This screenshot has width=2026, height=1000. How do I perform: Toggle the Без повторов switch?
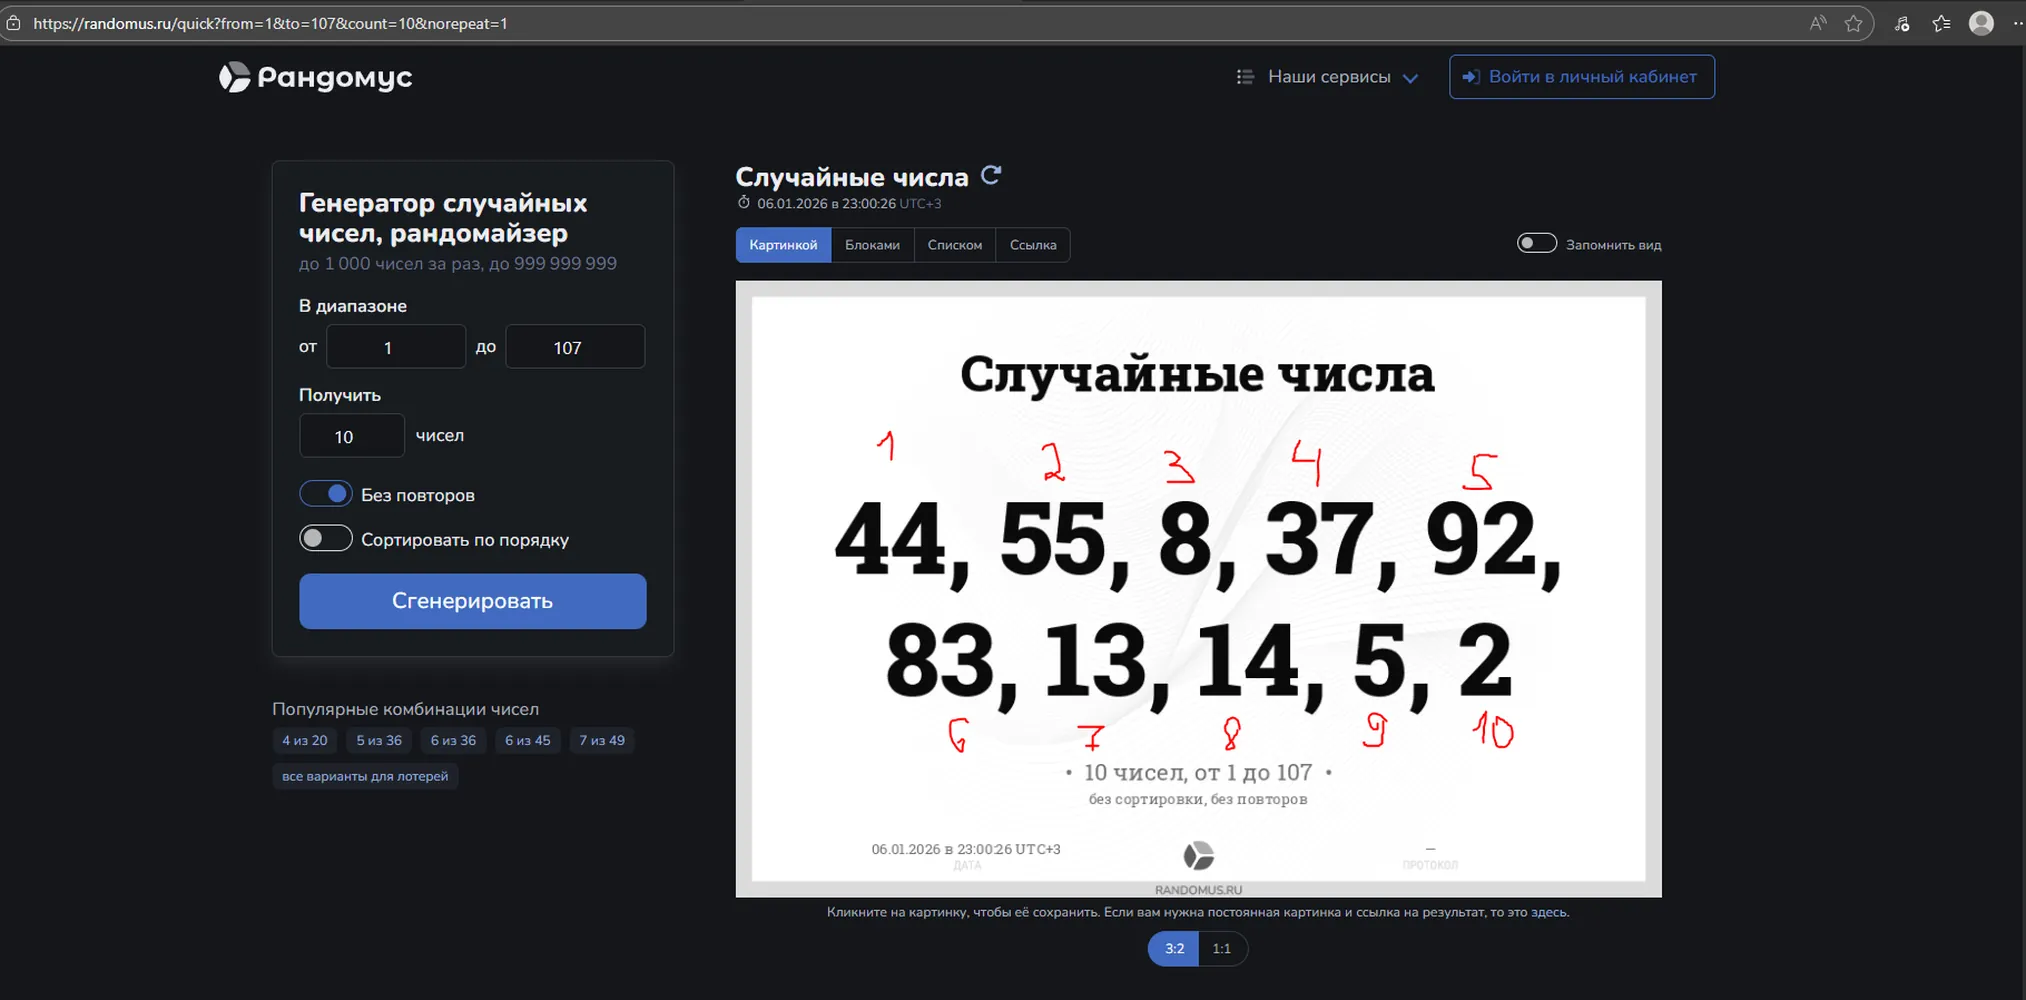pyautogui.click(x=326, y=494)
